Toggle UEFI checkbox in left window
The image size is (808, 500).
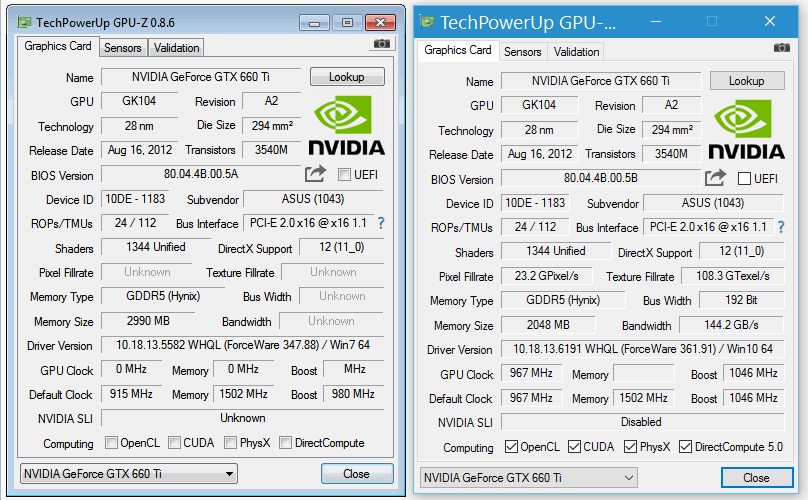[x=344, y=175]
